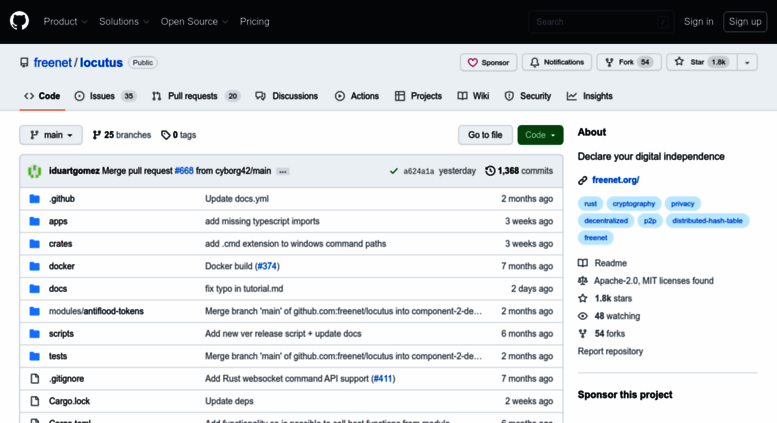Open the Pull requests tab
The width and height of the screenshot is (777, 423).
pyautogui.click(x=196, y=96)
